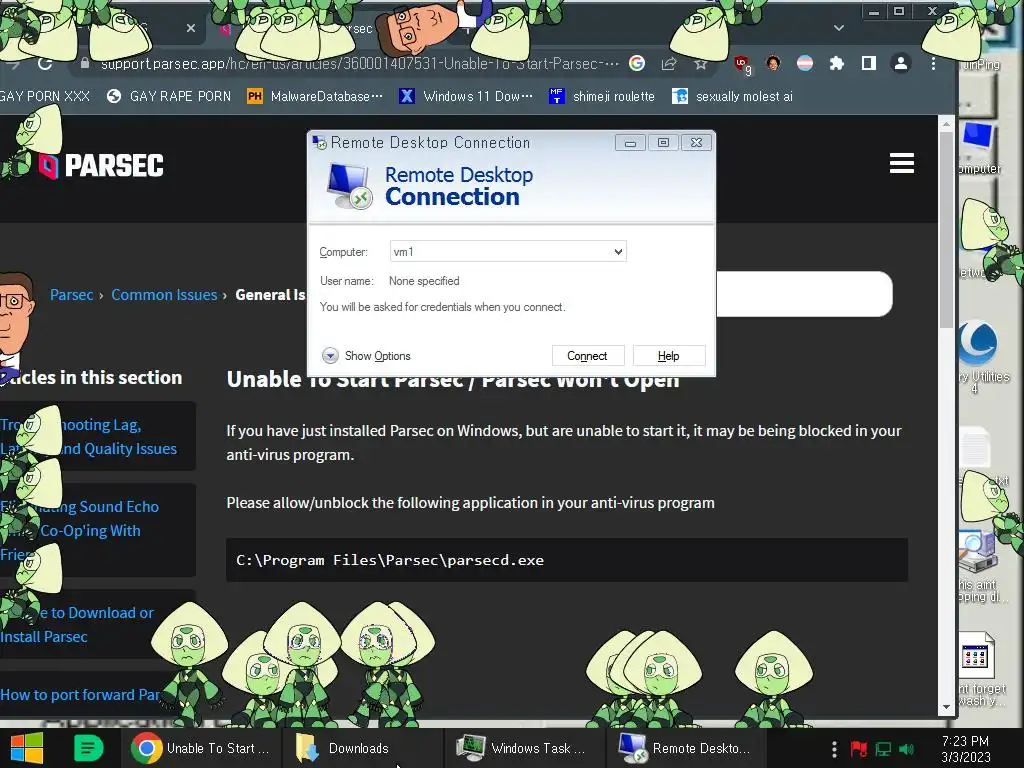Open Chrome's tab search chevron
The width and height of the screenshot is (1024, 768).
(x=839, y=28)
